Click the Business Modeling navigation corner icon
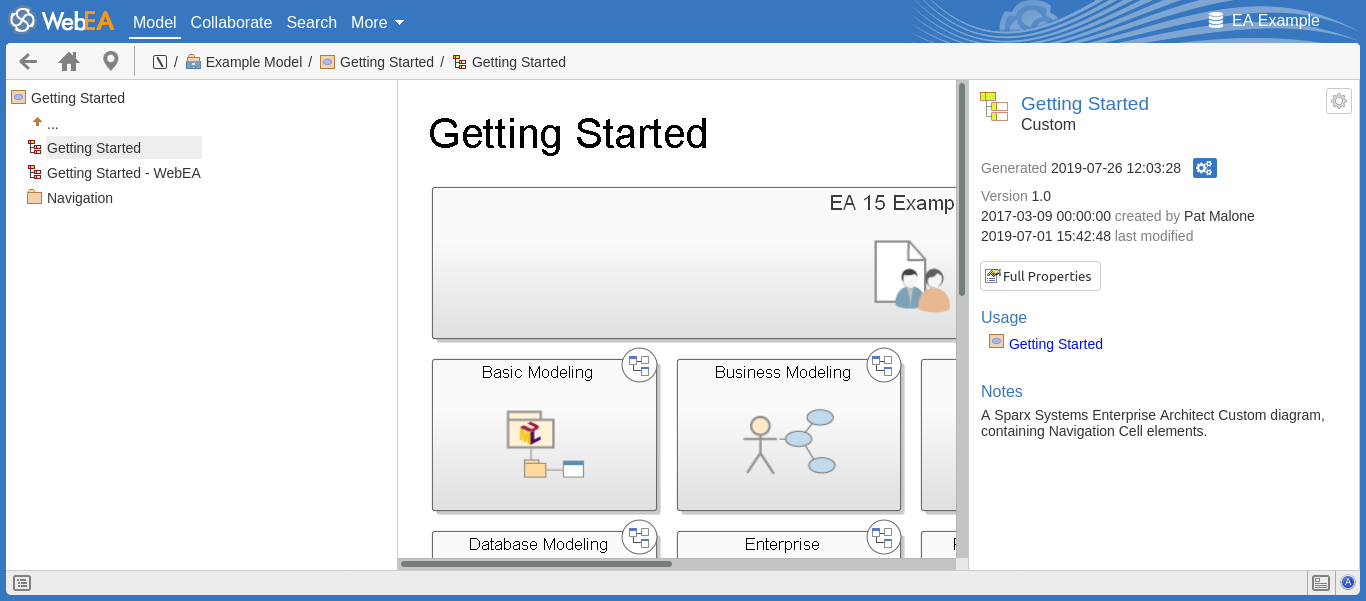Image resolution: width=1366 pixels, height=601 pixels. pyautogui.click(x=882, y=365)
